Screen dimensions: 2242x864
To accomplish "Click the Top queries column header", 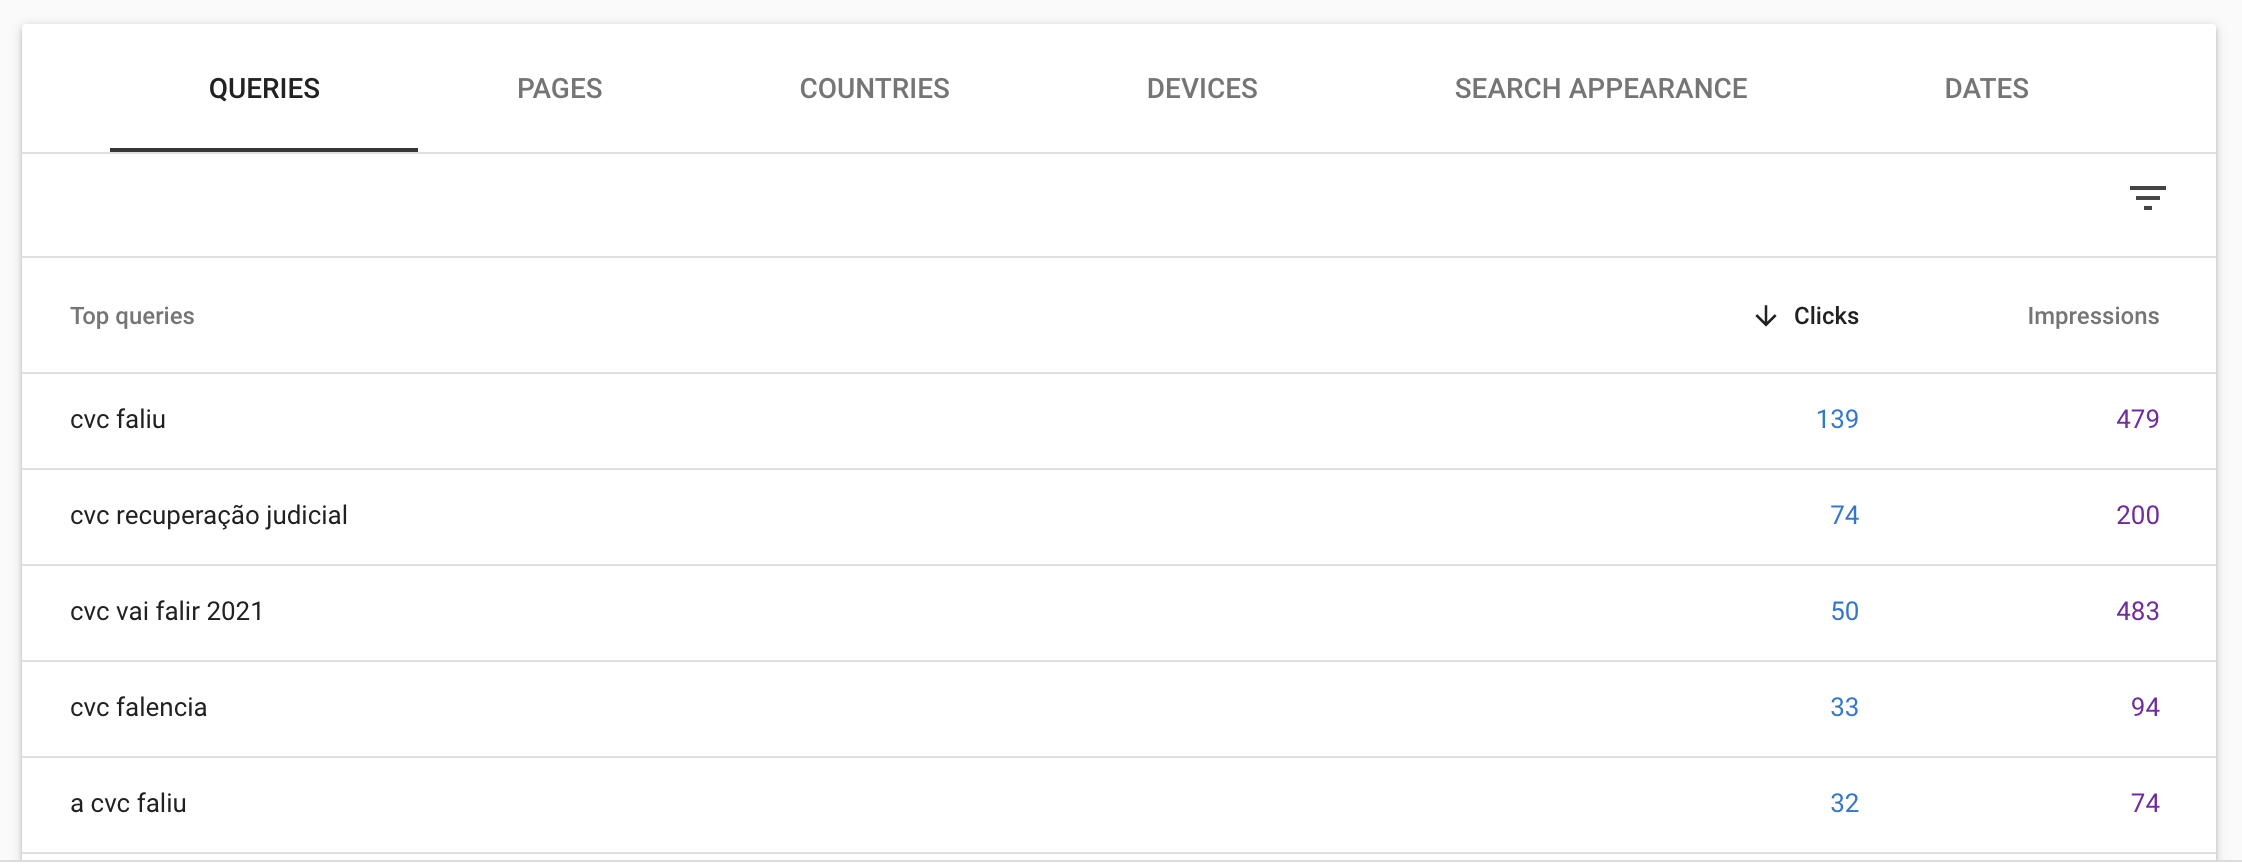I will (132, 316).
